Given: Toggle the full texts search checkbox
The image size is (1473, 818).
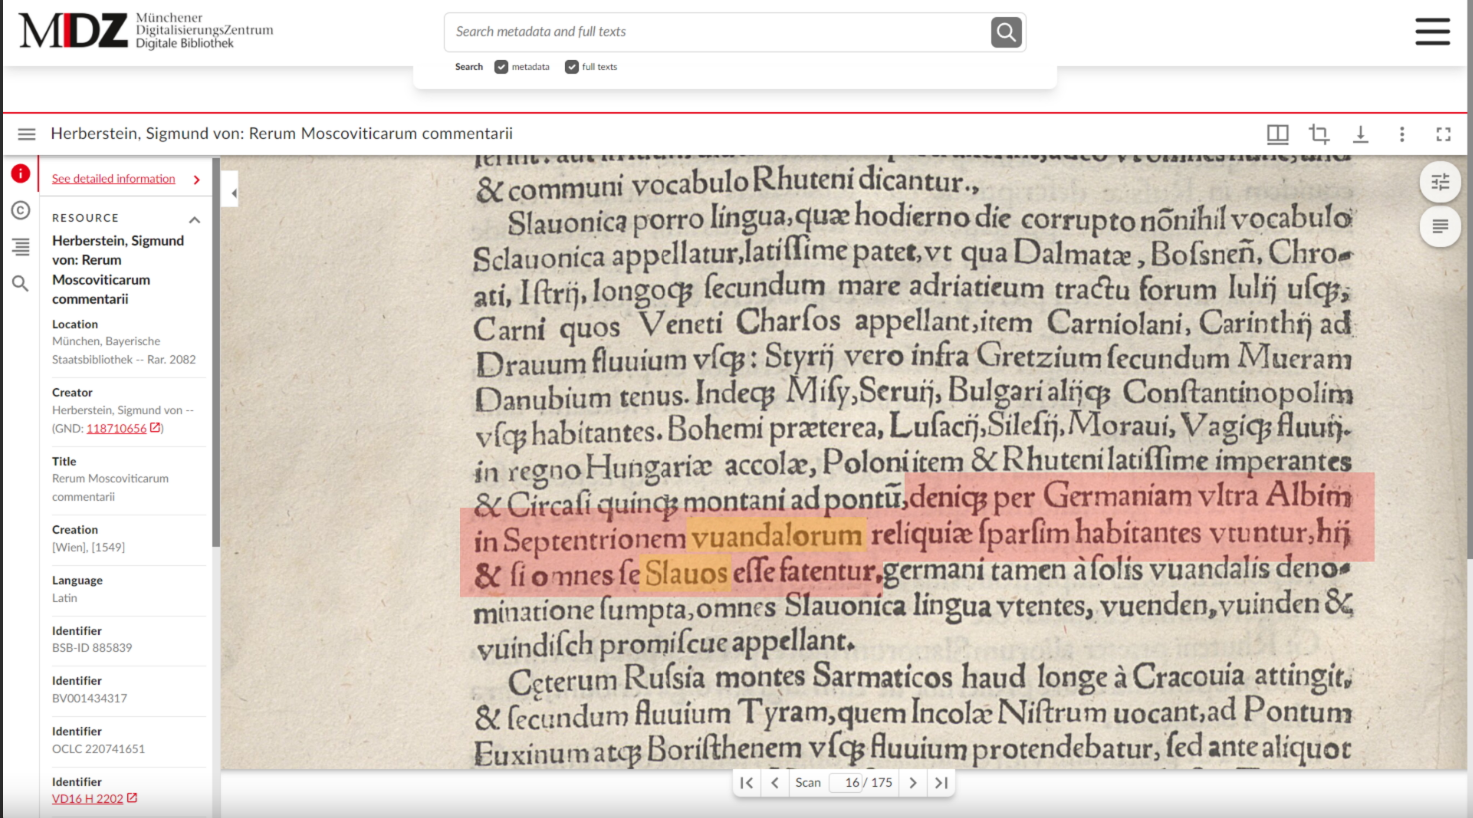Looking at the screenshot, I should click(572, 67).
